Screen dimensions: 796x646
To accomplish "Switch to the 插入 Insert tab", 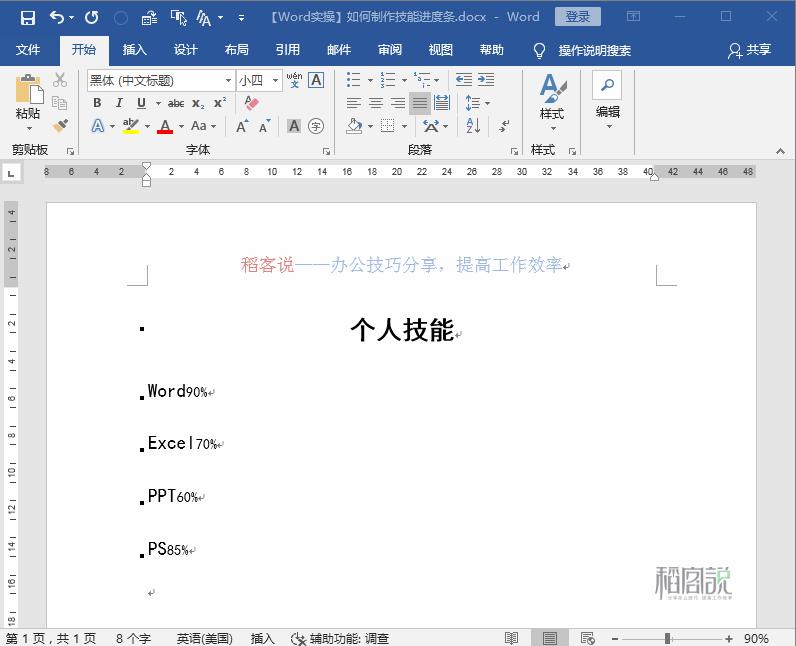I will 135,50.
